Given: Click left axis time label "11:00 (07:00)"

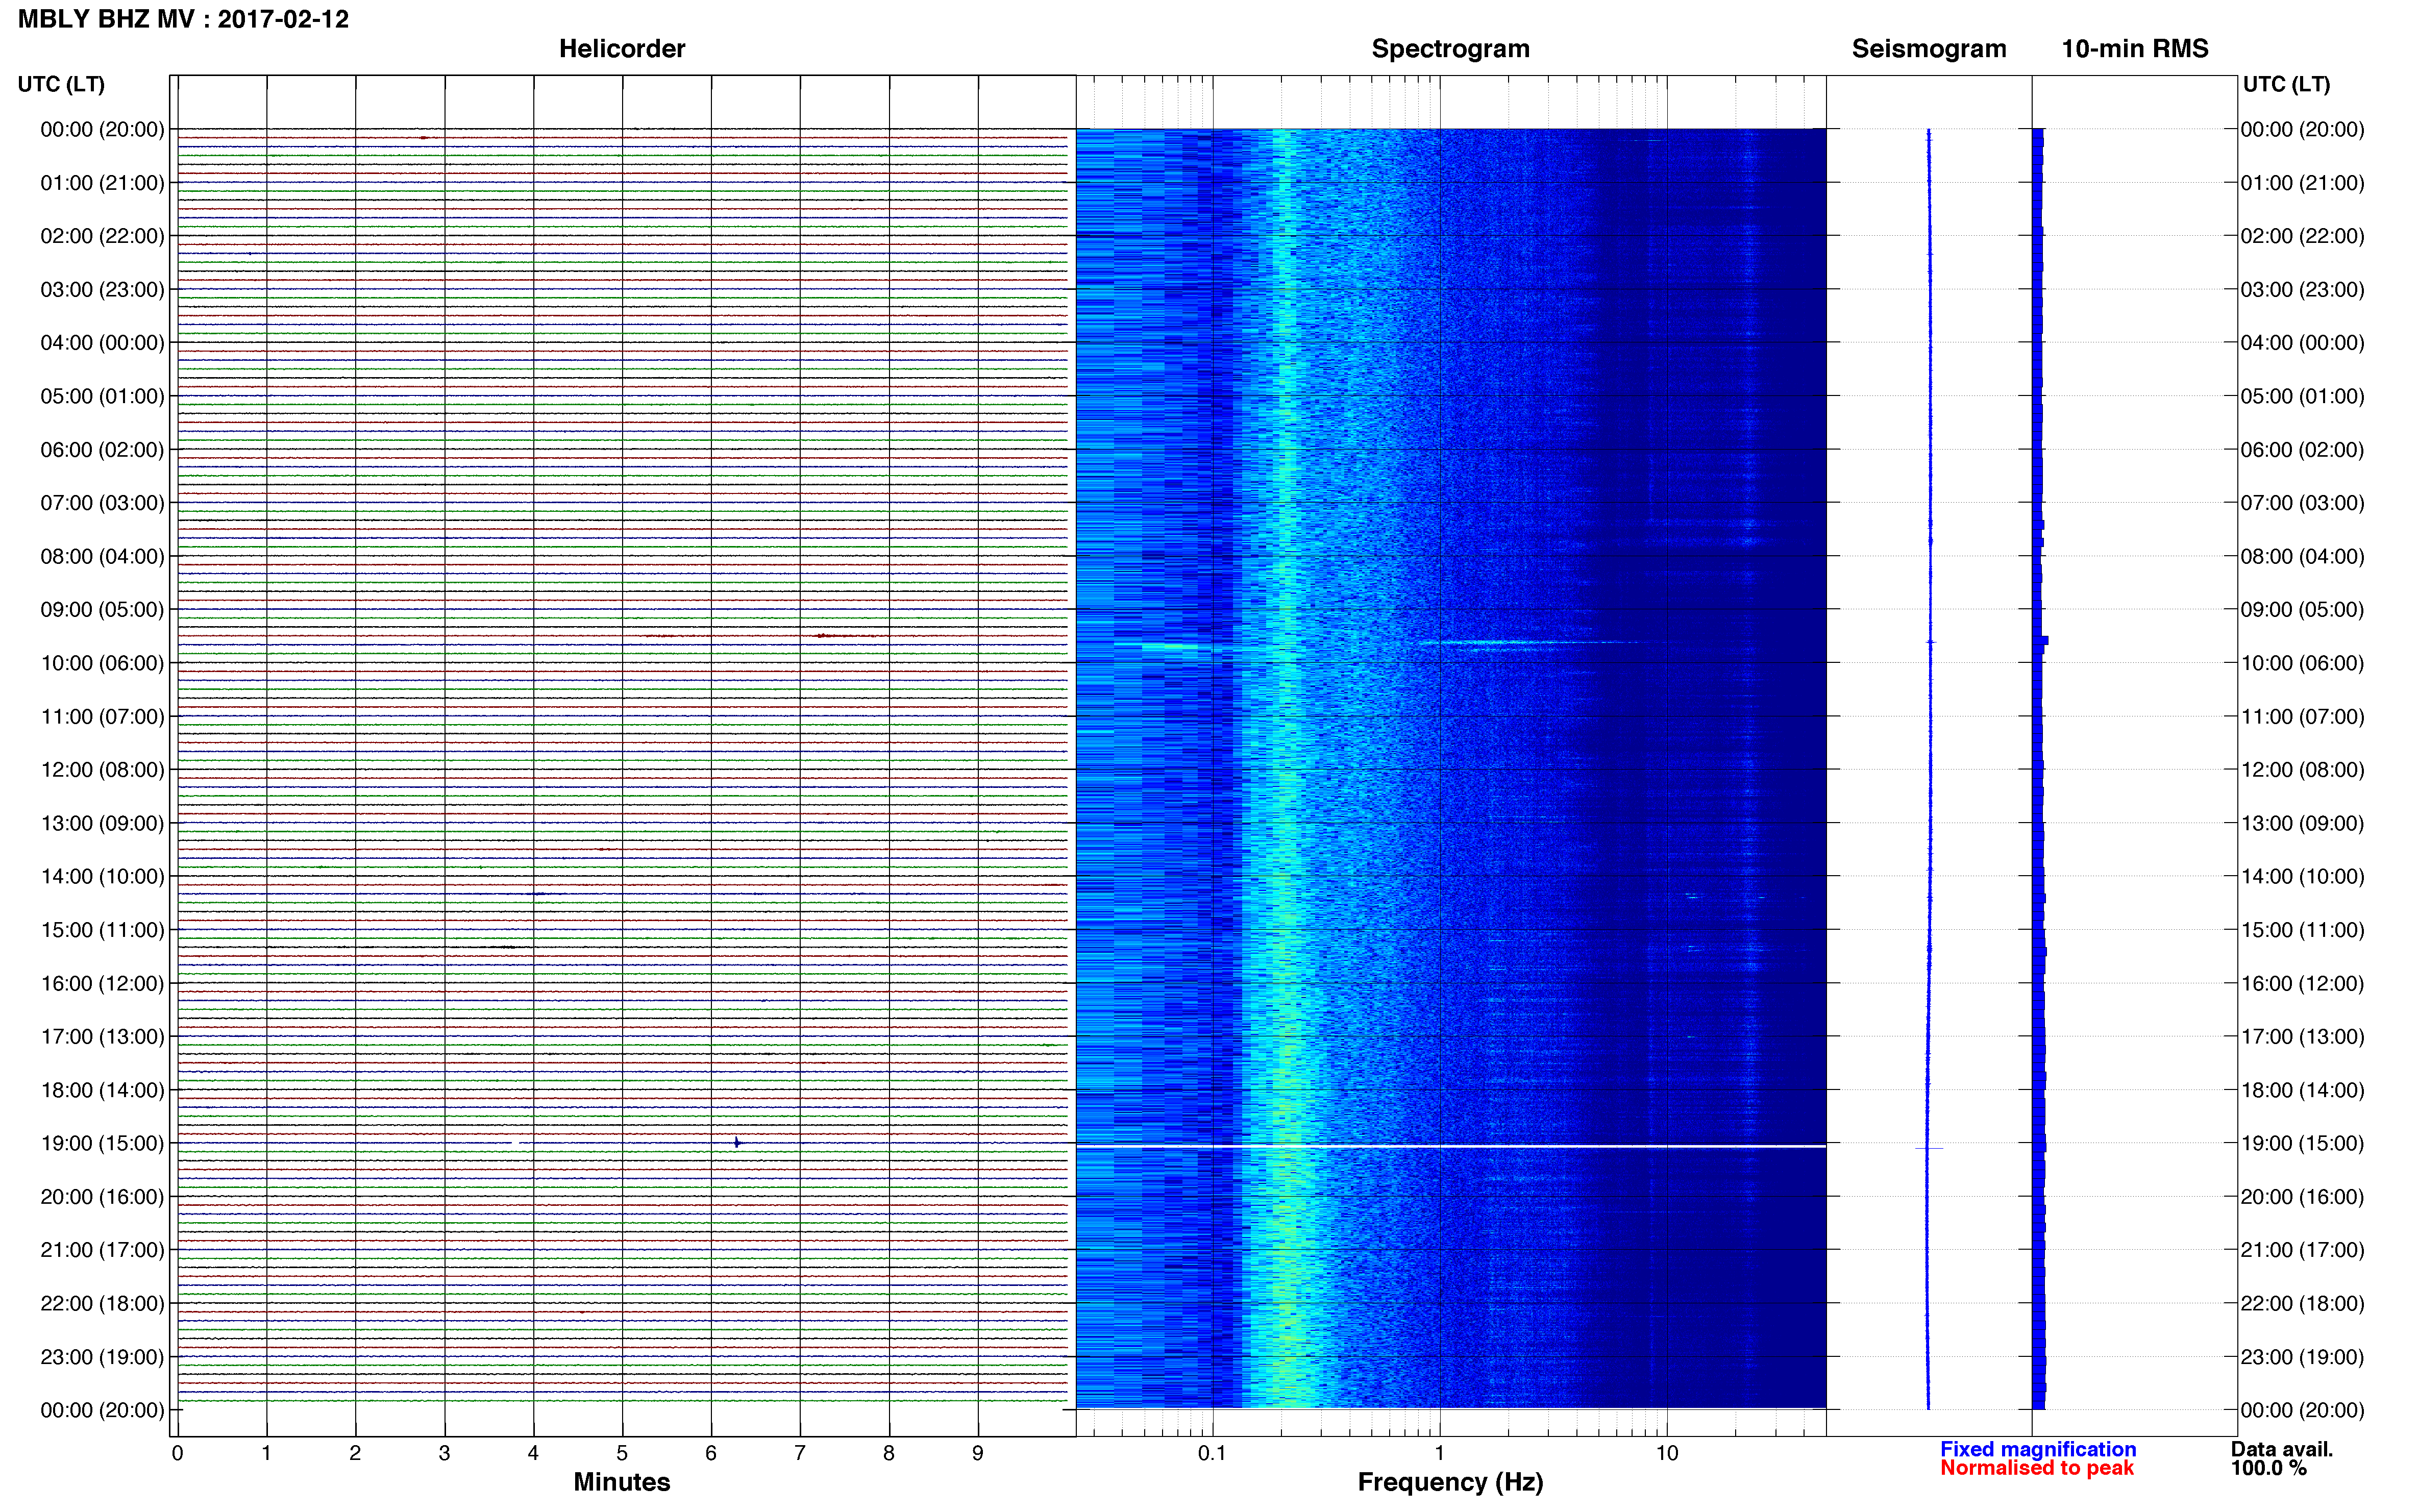Looking at the screenshot, I should 102,717.
